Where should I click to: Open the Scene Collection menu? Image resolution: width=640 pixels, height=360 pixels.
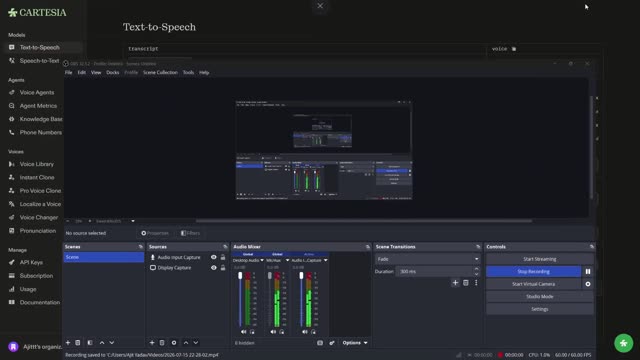click(x=160, y=73)
